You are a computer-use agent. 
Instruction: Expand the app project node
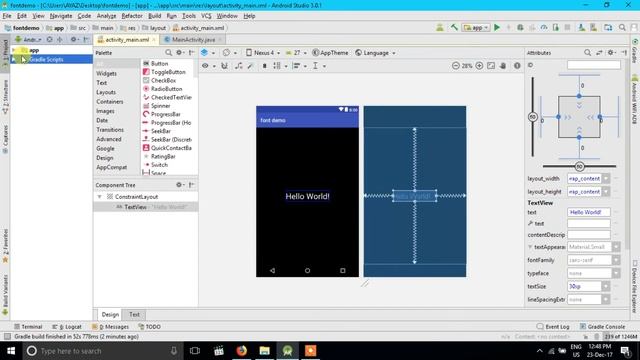(13, 50)
